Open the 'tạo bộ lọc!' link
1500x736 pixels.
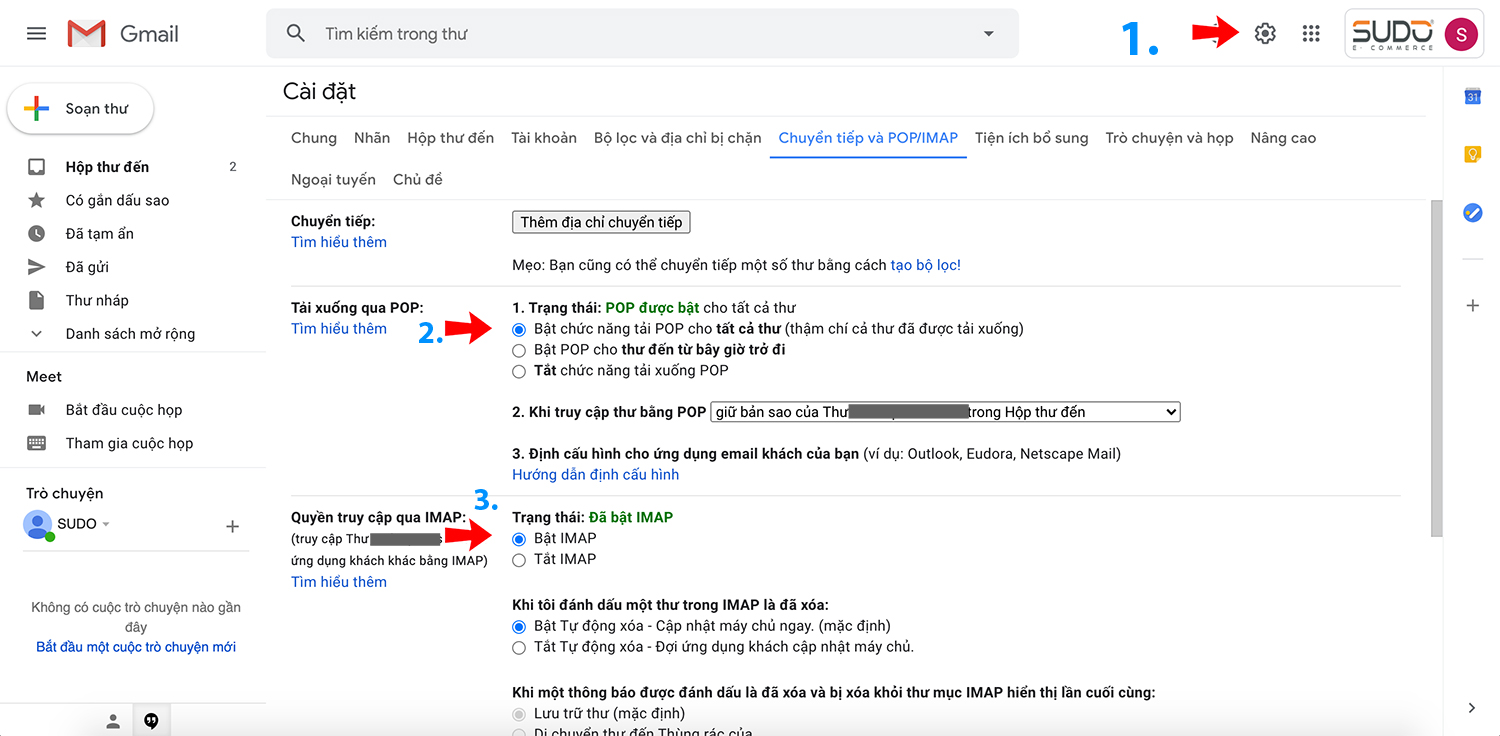point(924,264)
